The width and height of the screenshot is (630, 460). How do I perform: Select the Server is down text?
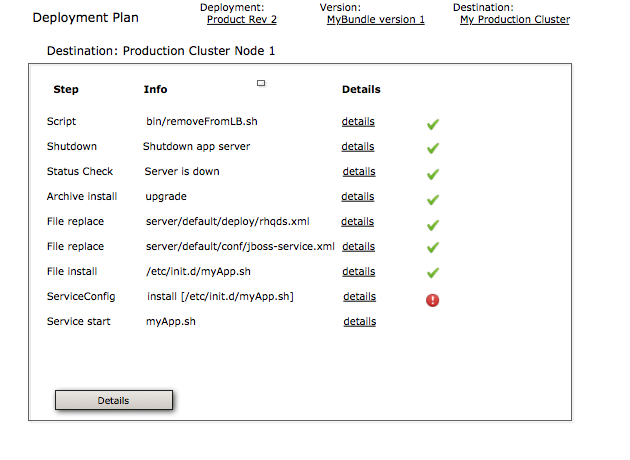pos(182,172)
